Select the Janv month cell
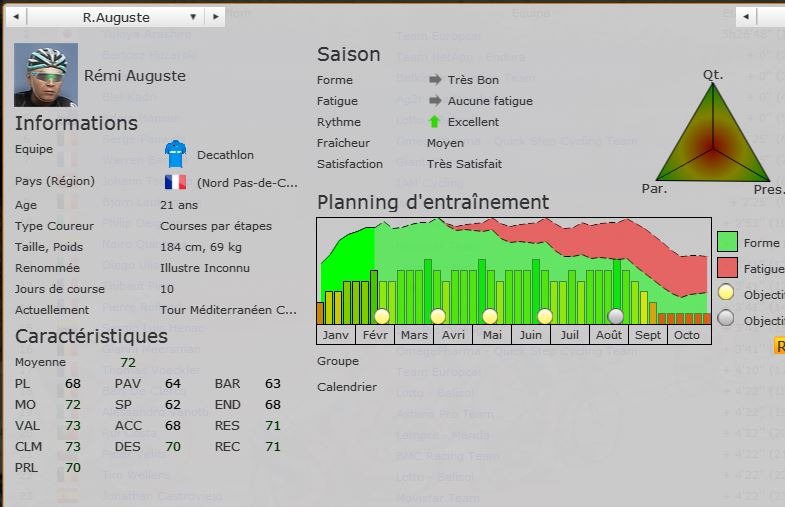Viewport: 785px width, 507px height. click(x=336, y=335)
